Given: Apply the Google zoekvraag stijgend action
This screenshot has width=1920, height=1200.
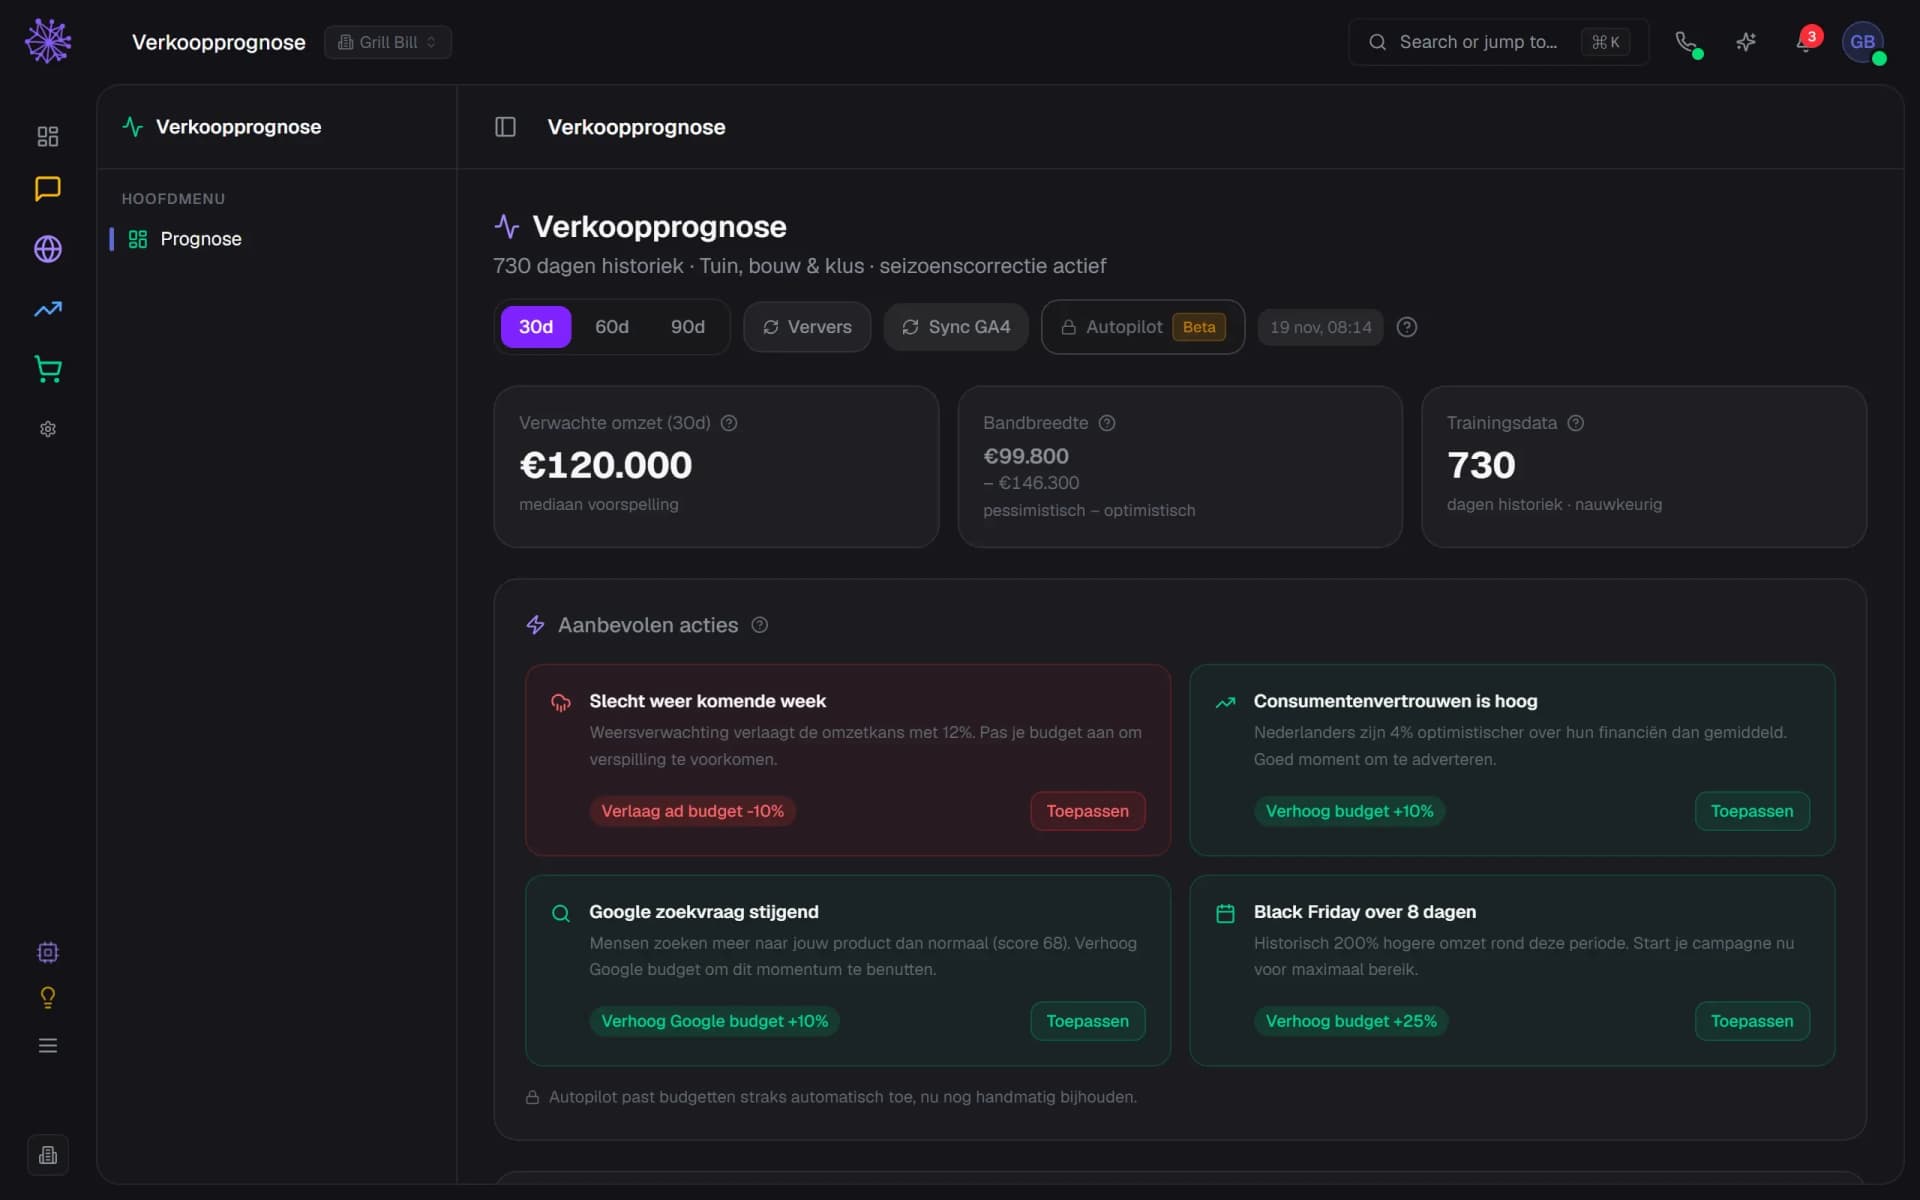Looking at the screenshot, I should point(1088,1021).
